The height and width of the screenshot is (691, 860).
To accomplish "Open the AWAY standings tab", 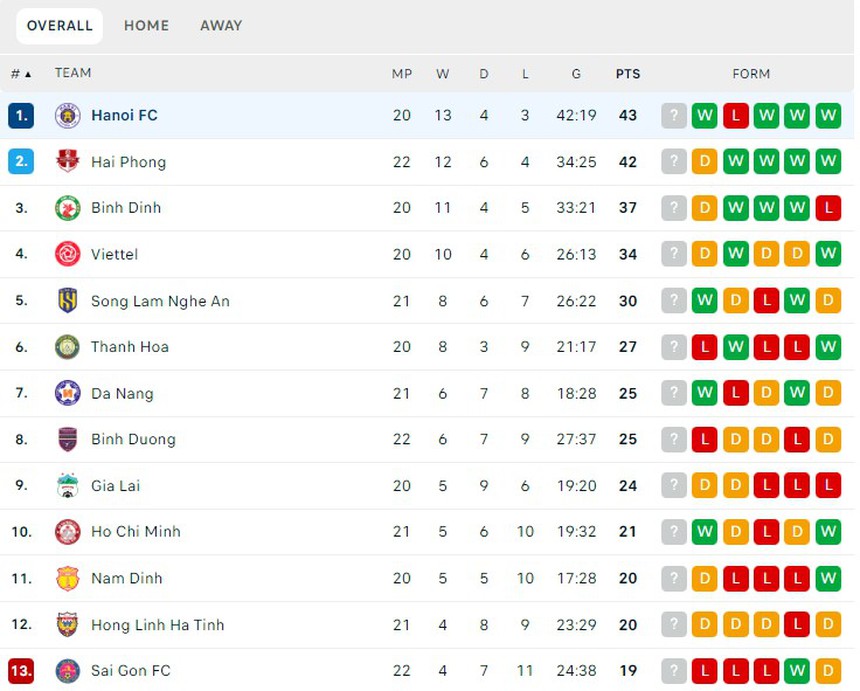I will [x=221, y=26].
